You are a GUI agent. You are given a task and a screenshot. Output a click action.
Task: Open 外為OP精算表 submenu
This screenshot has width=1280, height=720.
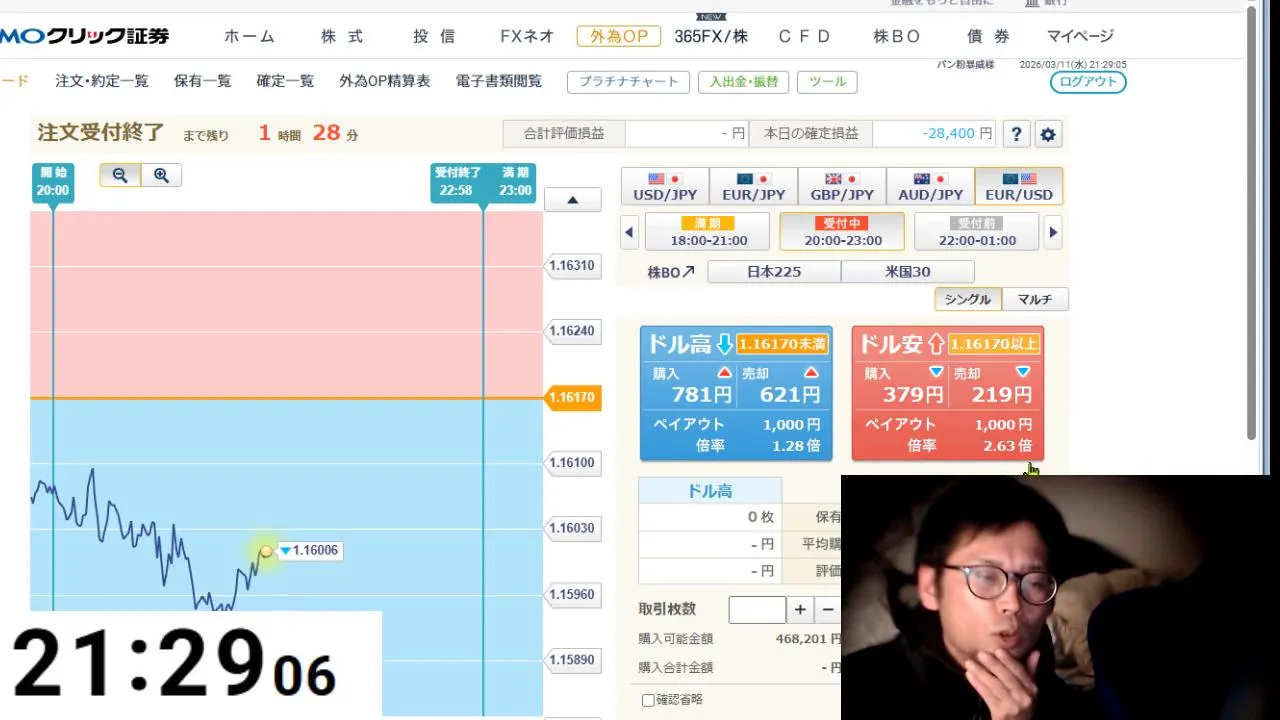385,81
